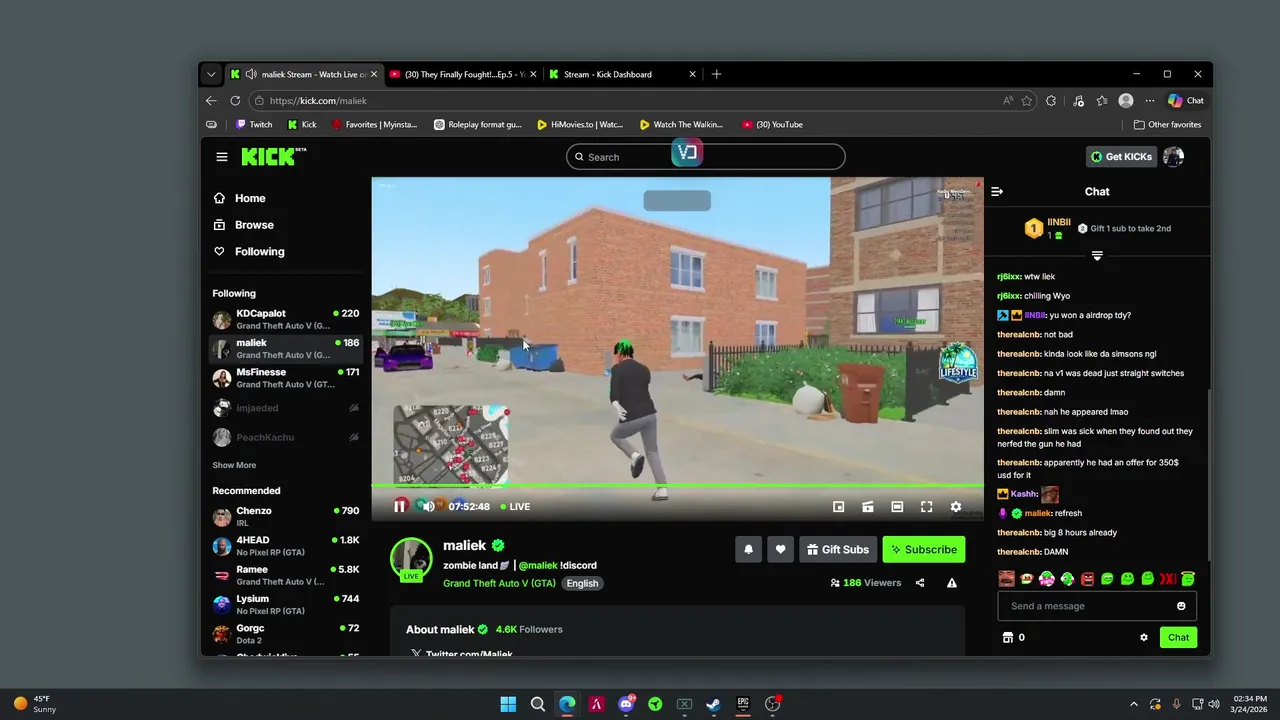Click the address bar URL

(x=318, y=101)
